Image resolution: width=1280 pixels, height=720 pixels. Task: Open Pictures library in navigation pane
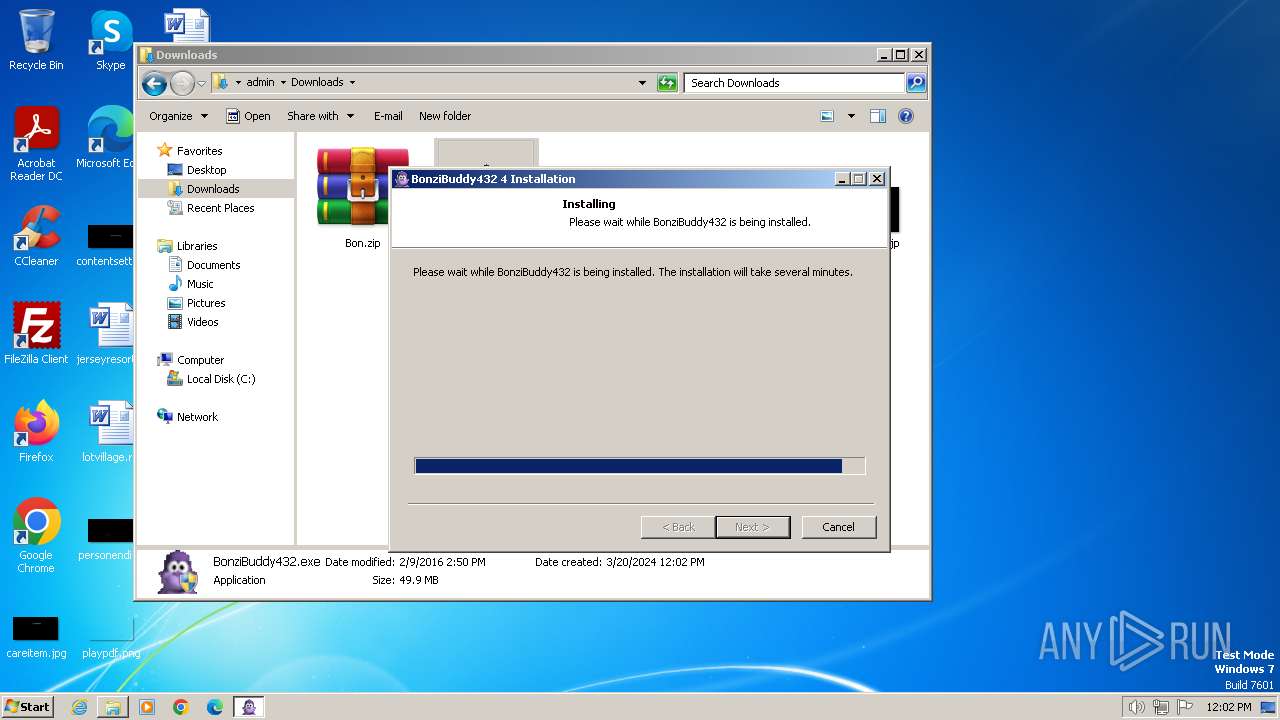(x=205, y=303)
